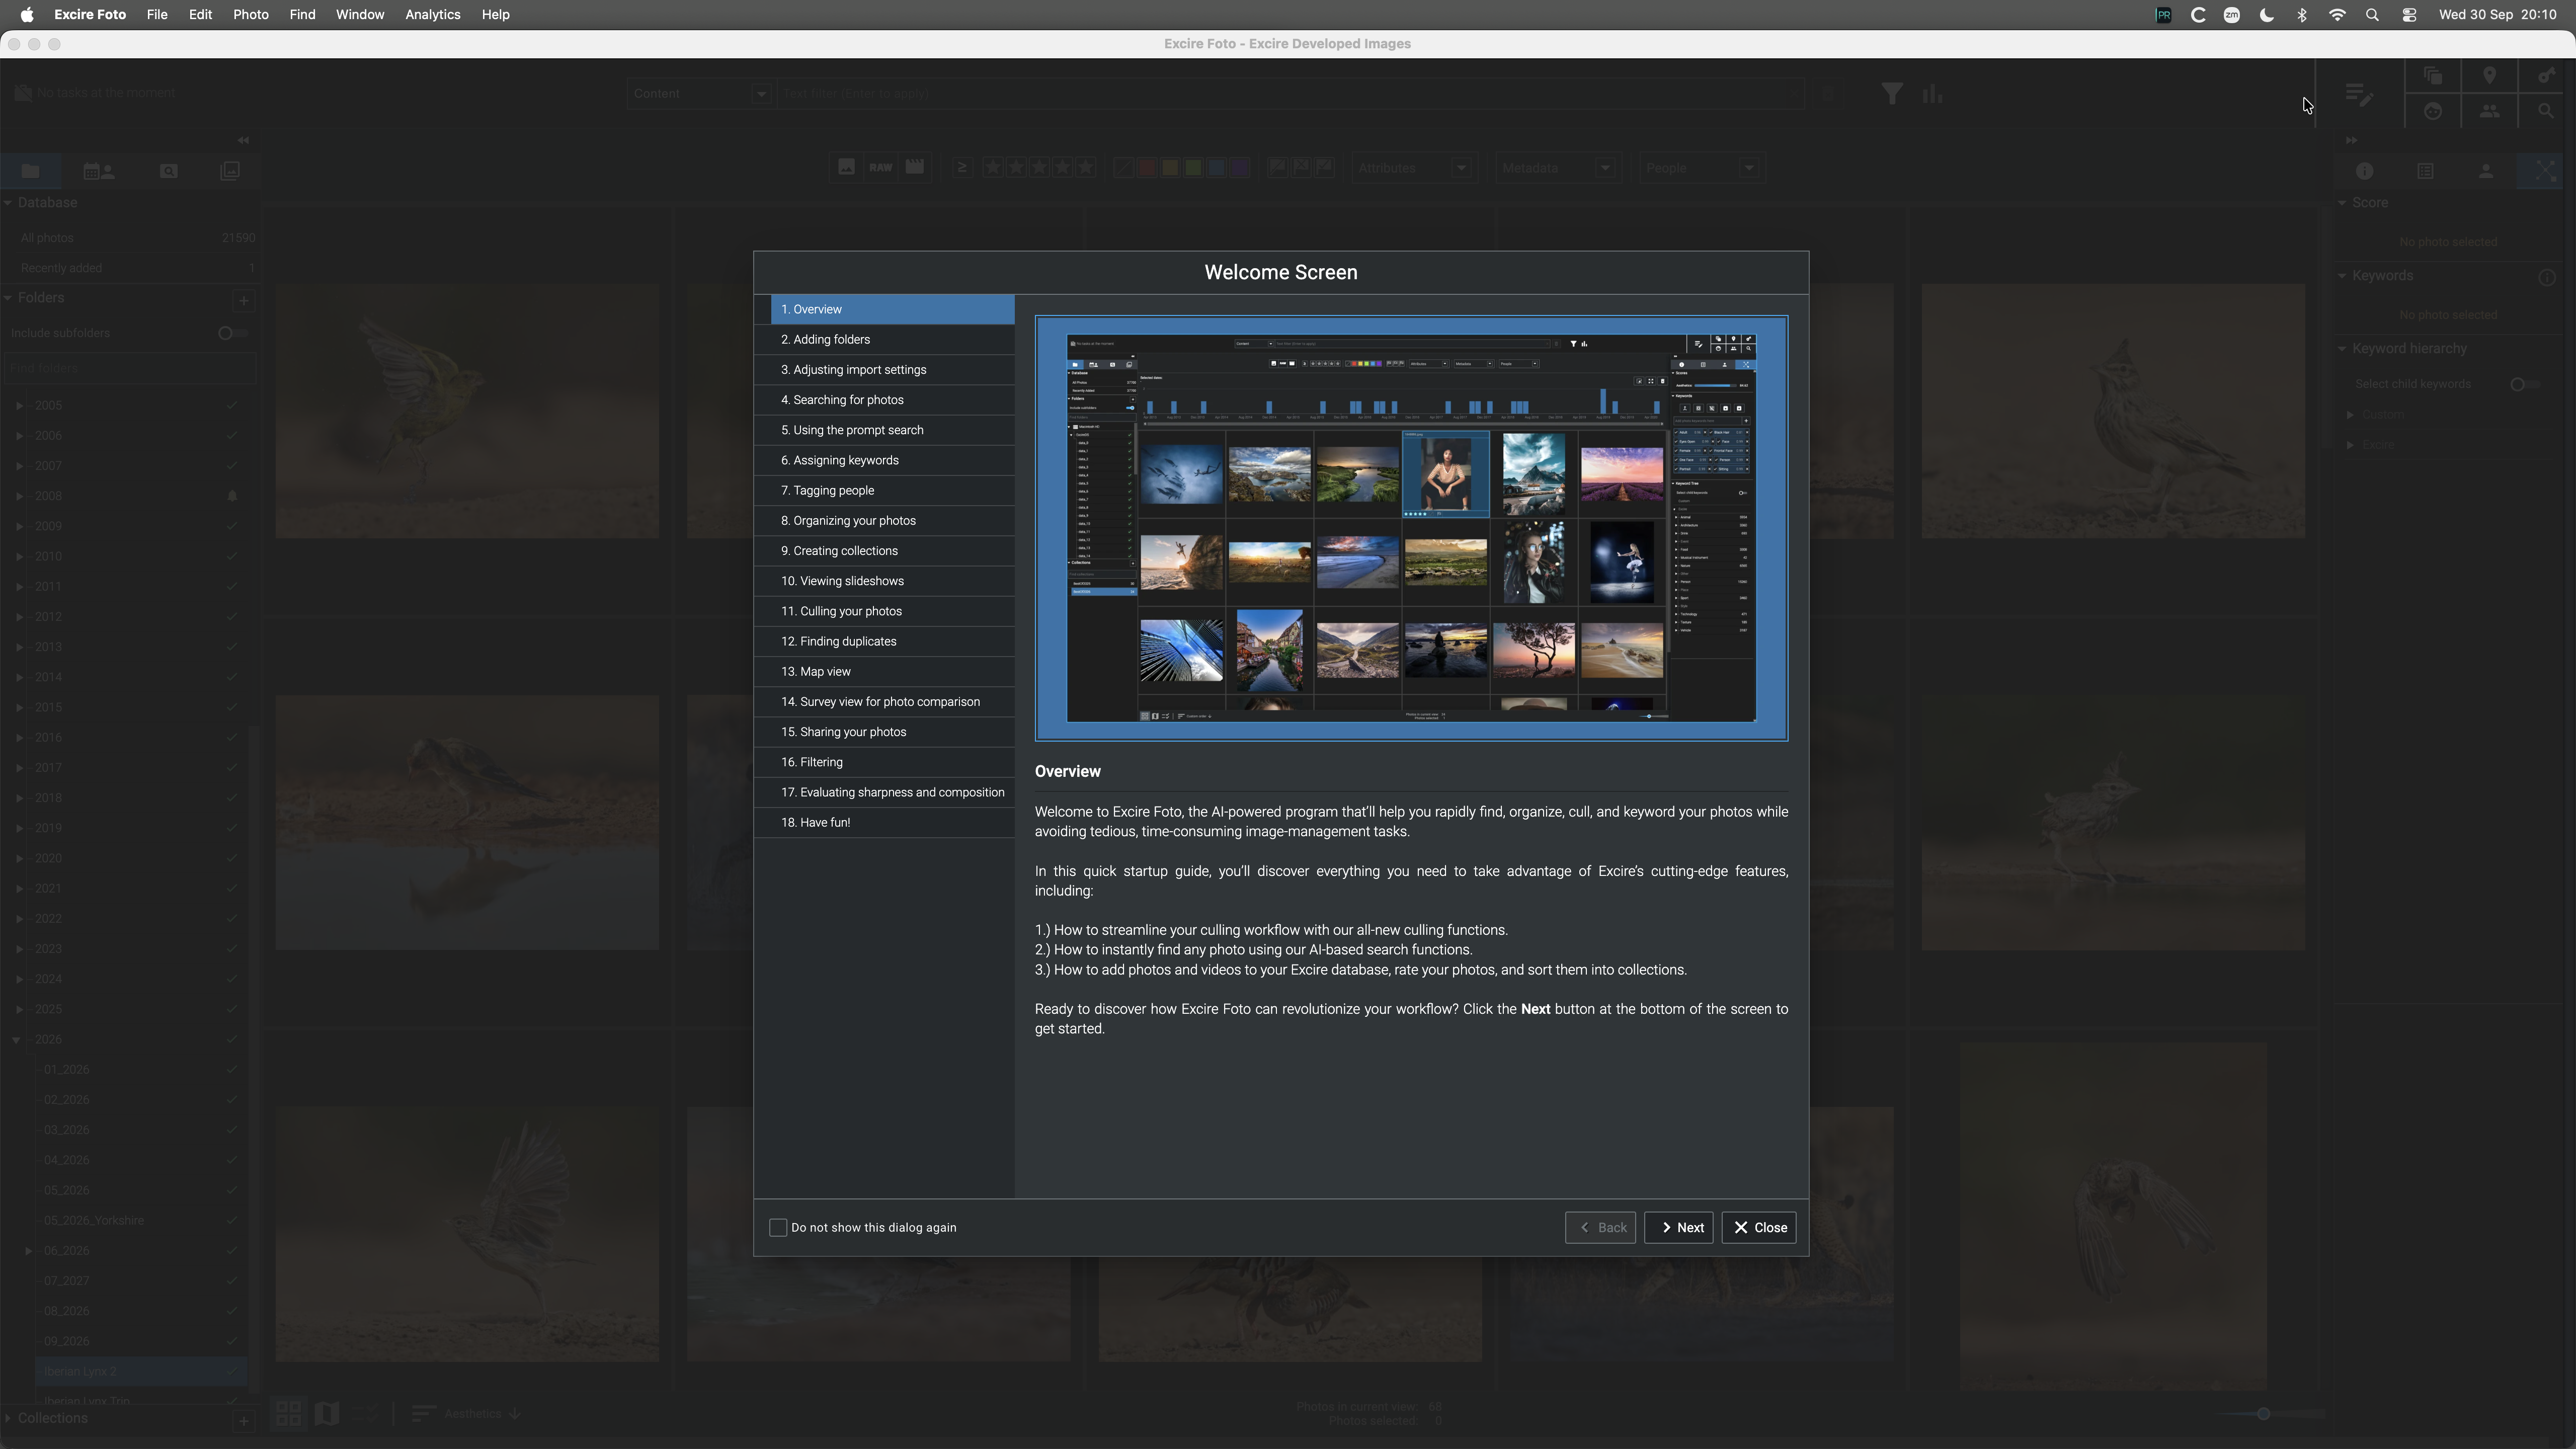
Task: Select the folders tab icon in left panel
Action: coord(30,171)
